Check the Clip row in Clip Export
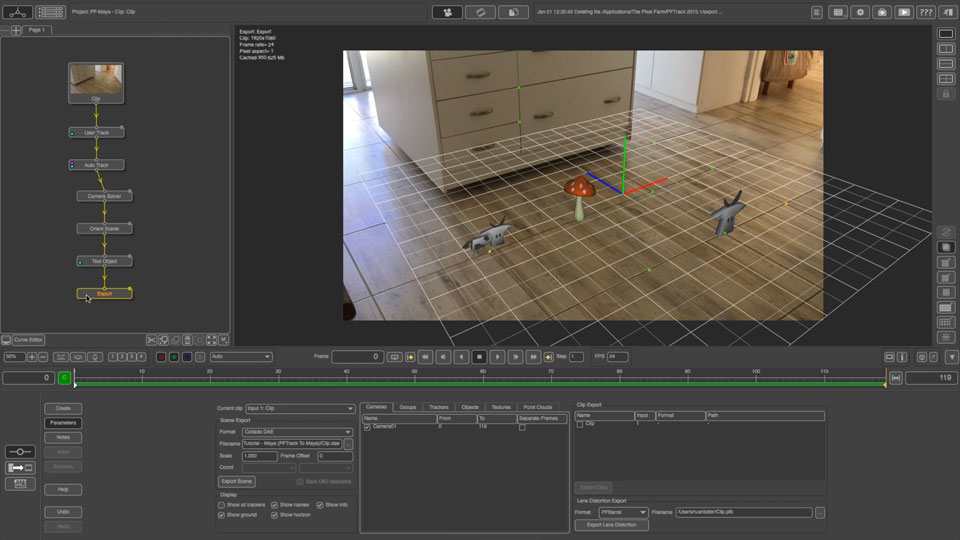960x540 pixels. pos(580,424)
